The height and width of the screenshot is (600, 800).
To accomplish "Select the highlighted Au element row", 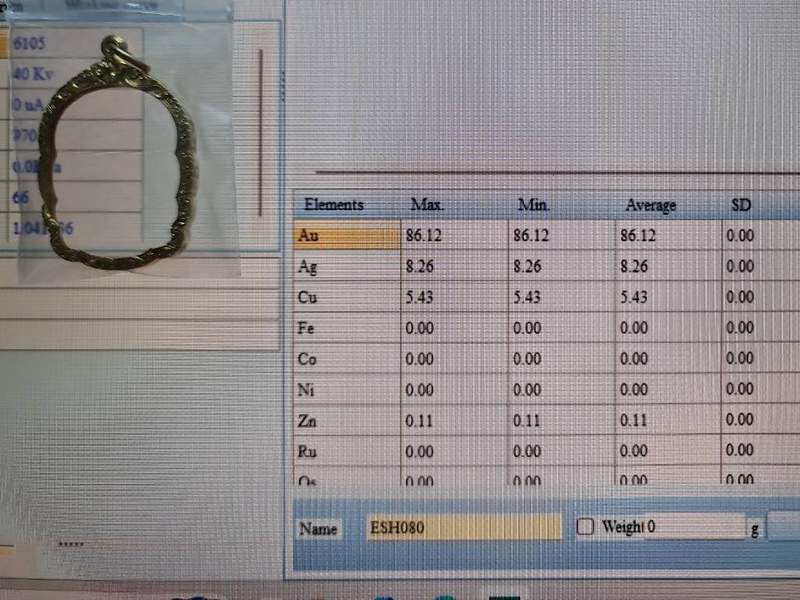I will click(346, 236).
